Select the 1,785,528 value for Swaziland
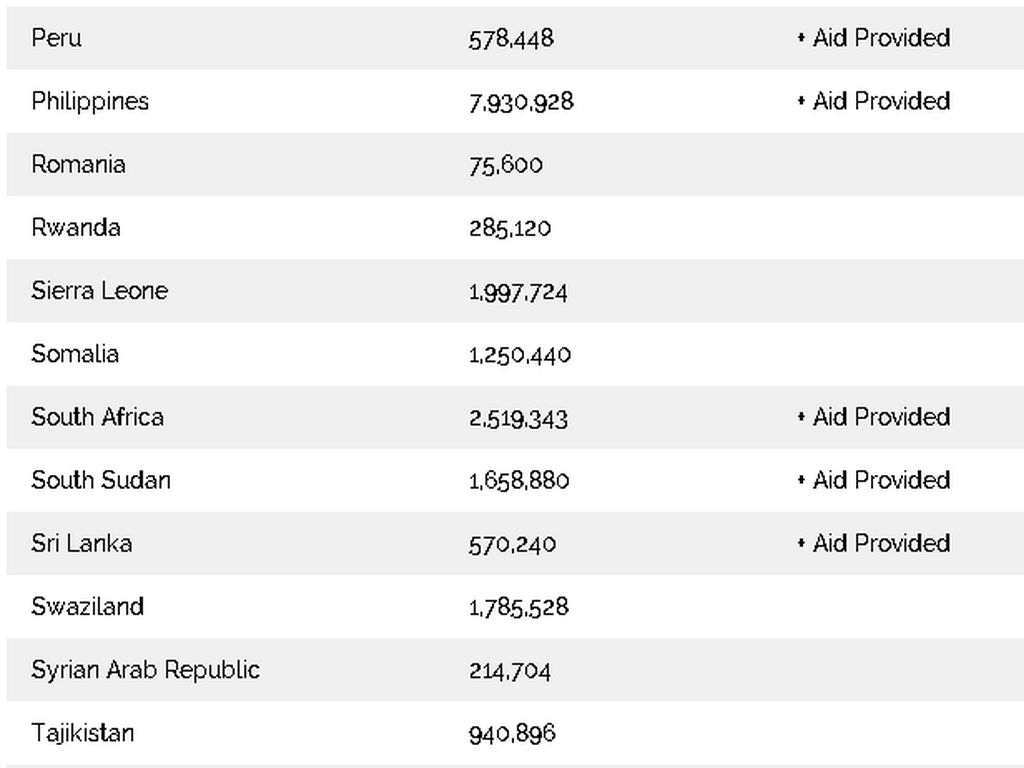Viewport: 1024px width, 768px height. click(x=518, y=607)
